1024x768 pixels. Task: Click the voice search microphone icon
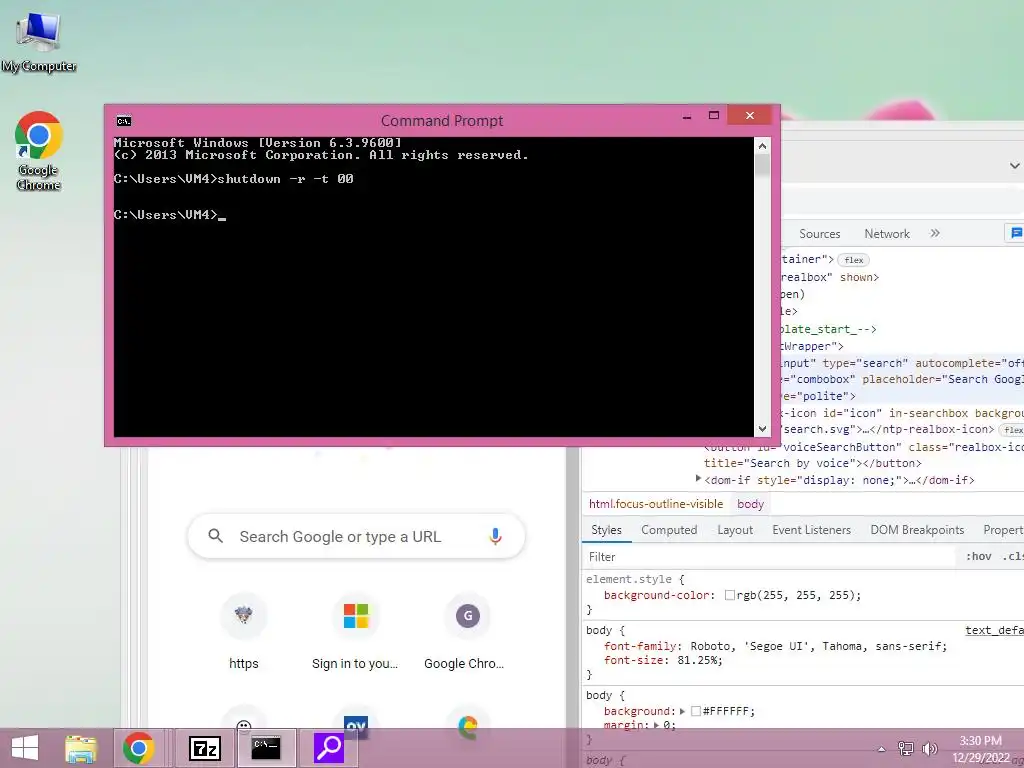click(495, 536)
